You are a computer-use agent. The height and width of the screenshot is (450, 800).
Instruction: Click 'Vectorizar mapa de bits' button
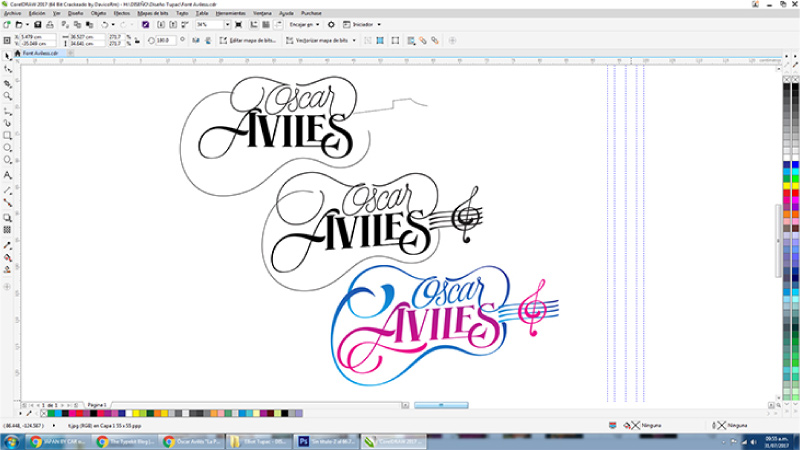[x=322, y=40]
